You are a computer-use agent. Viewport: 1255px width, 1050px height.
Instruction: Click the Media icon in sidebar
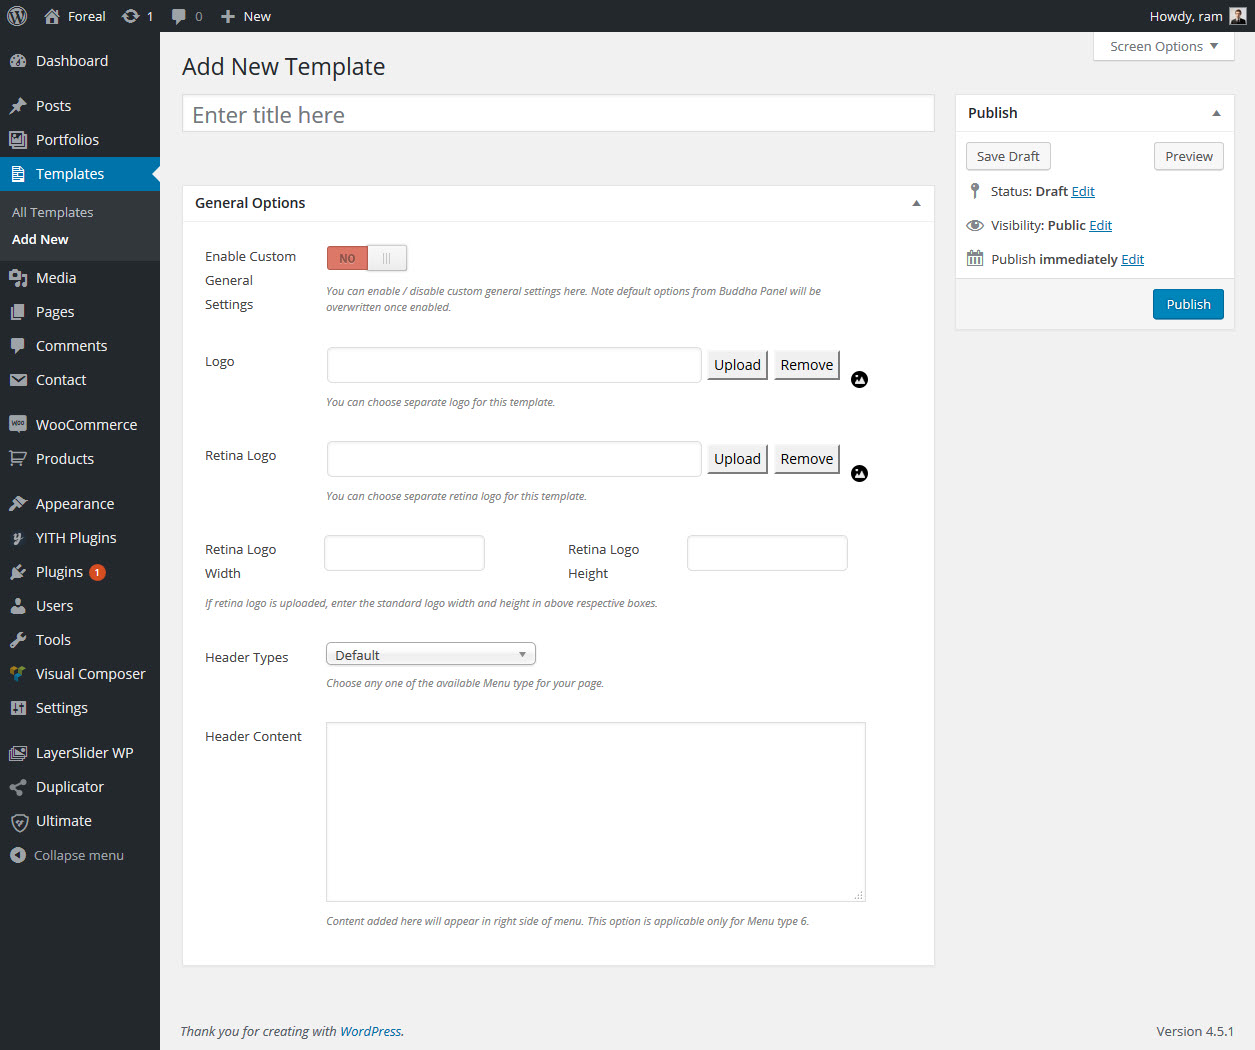tap(18, 278)
